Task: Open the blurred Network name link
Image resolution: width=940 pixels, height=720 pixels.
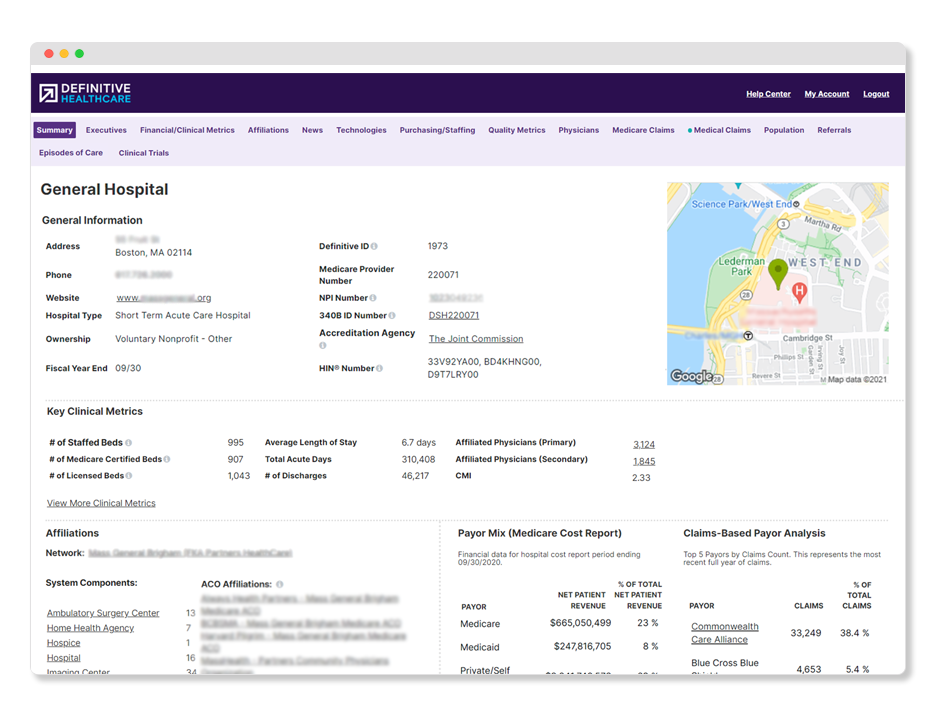Action: pos(190,553)
